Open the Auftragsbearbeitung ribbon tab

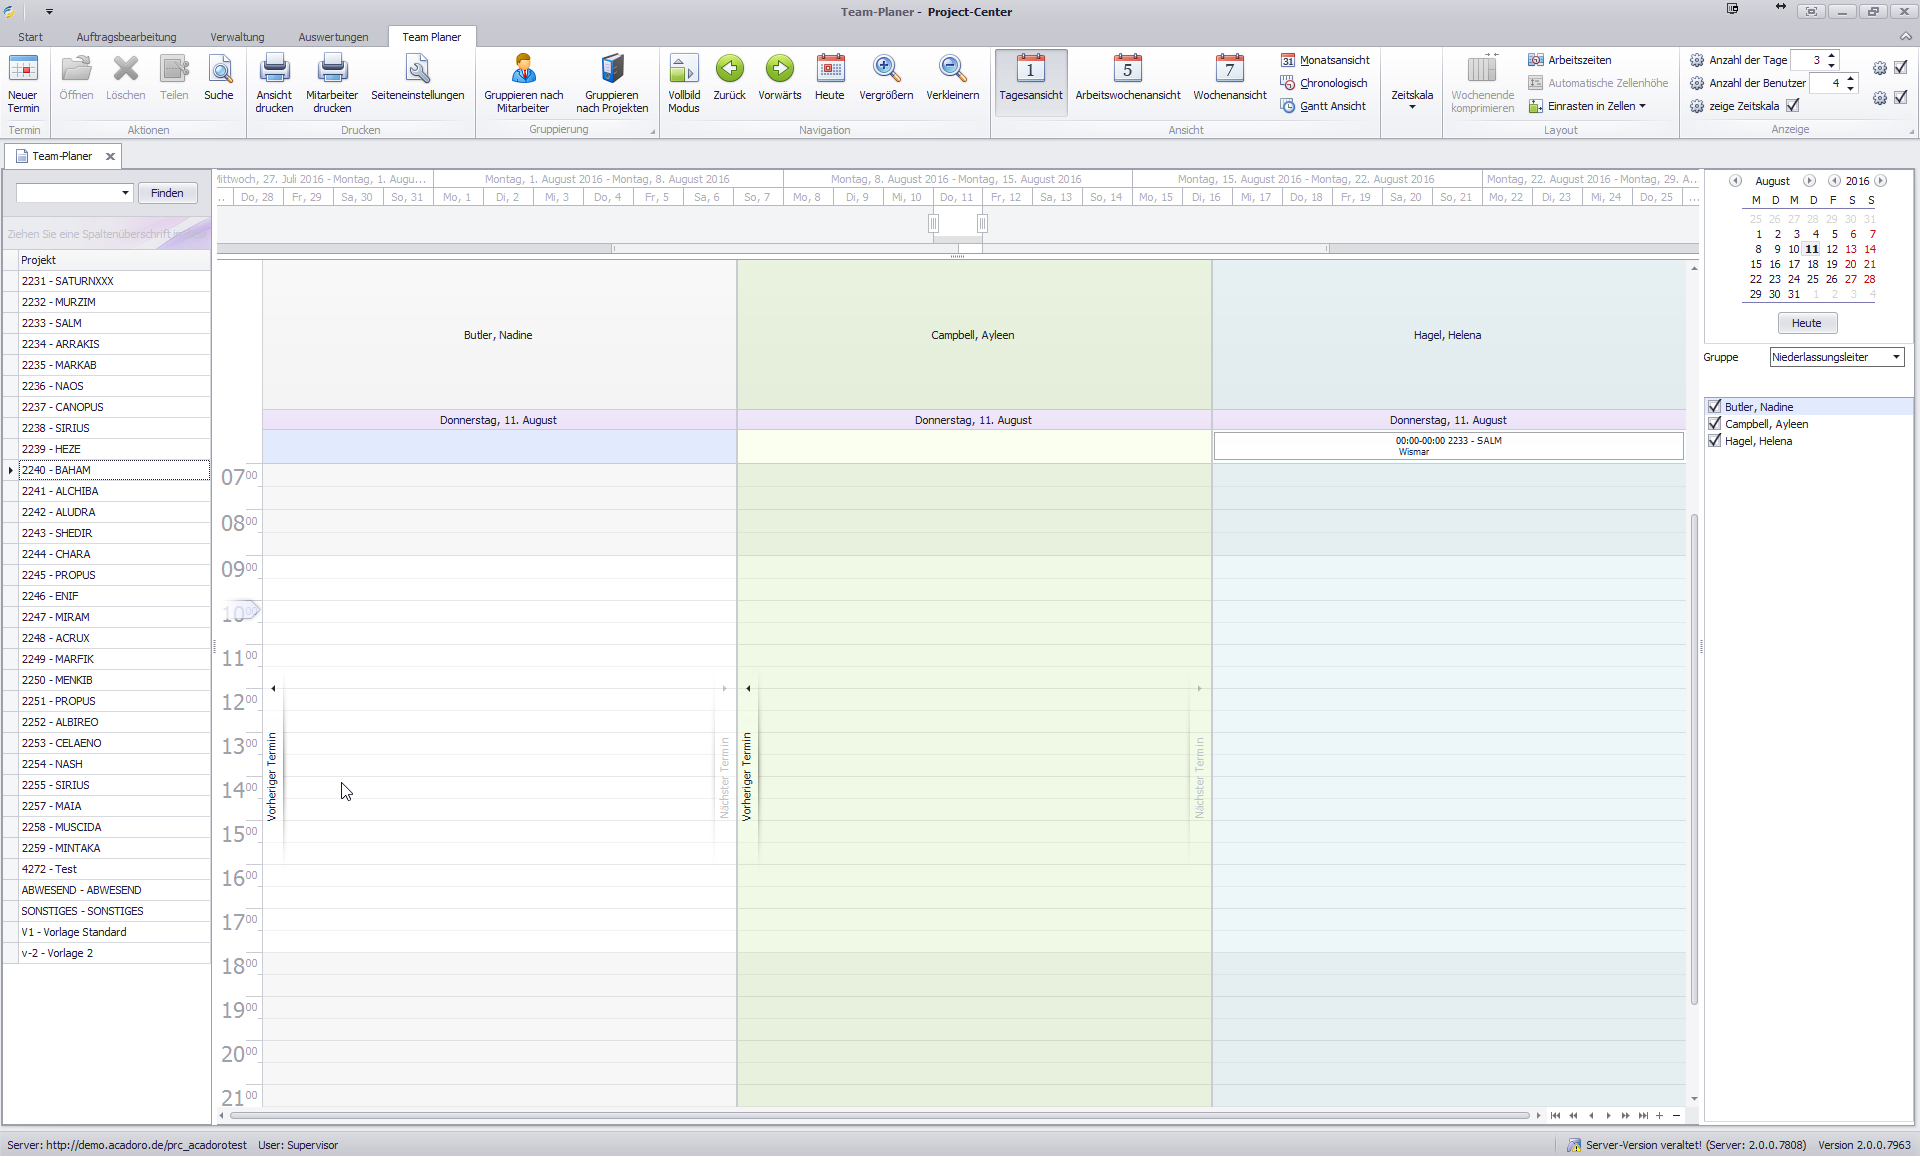[x=126, y=37]
